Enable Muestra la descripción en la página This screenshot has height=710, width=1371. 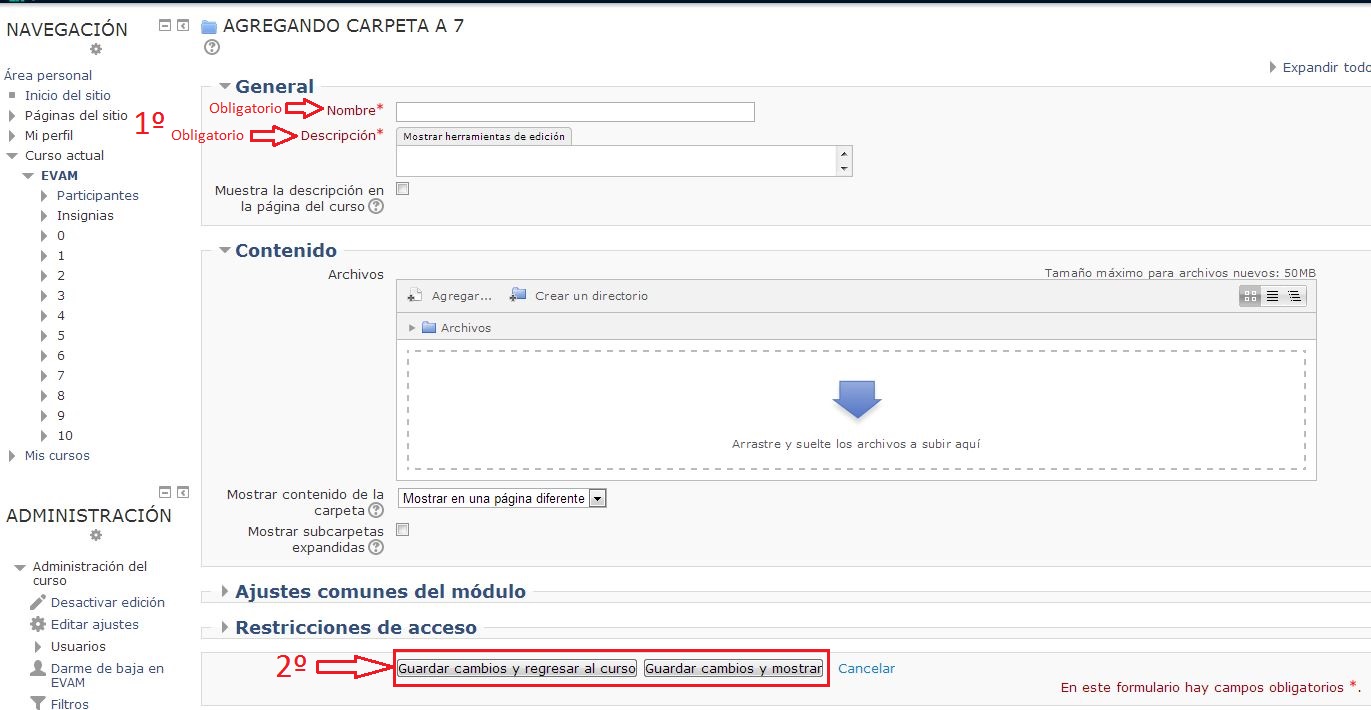pyautogui.click(x=402, y=188)
